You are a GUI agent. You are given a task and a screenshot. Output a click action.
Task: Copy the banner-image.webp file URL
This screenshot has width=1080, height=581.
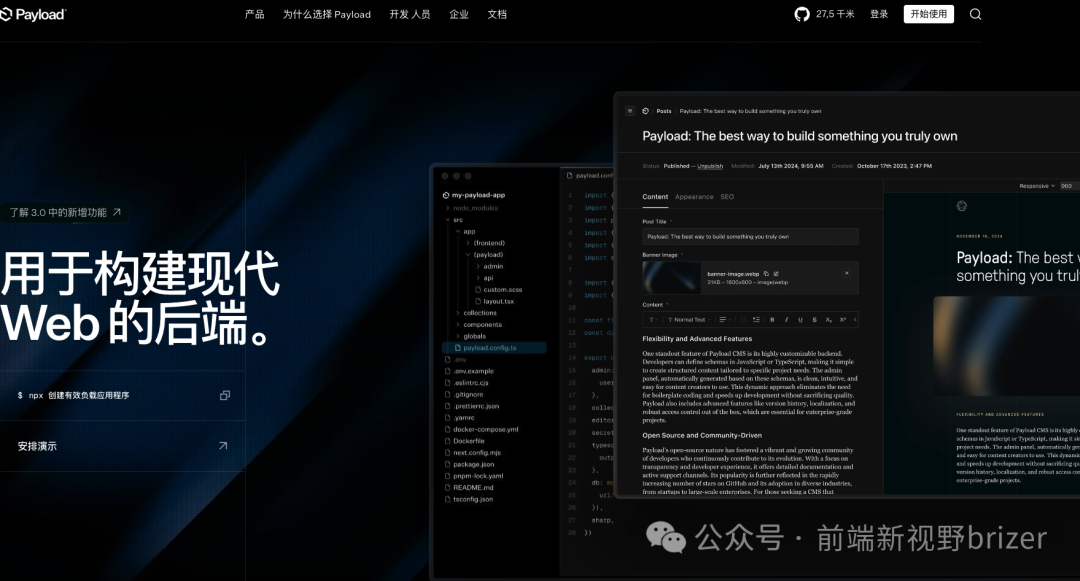point(766,273)
